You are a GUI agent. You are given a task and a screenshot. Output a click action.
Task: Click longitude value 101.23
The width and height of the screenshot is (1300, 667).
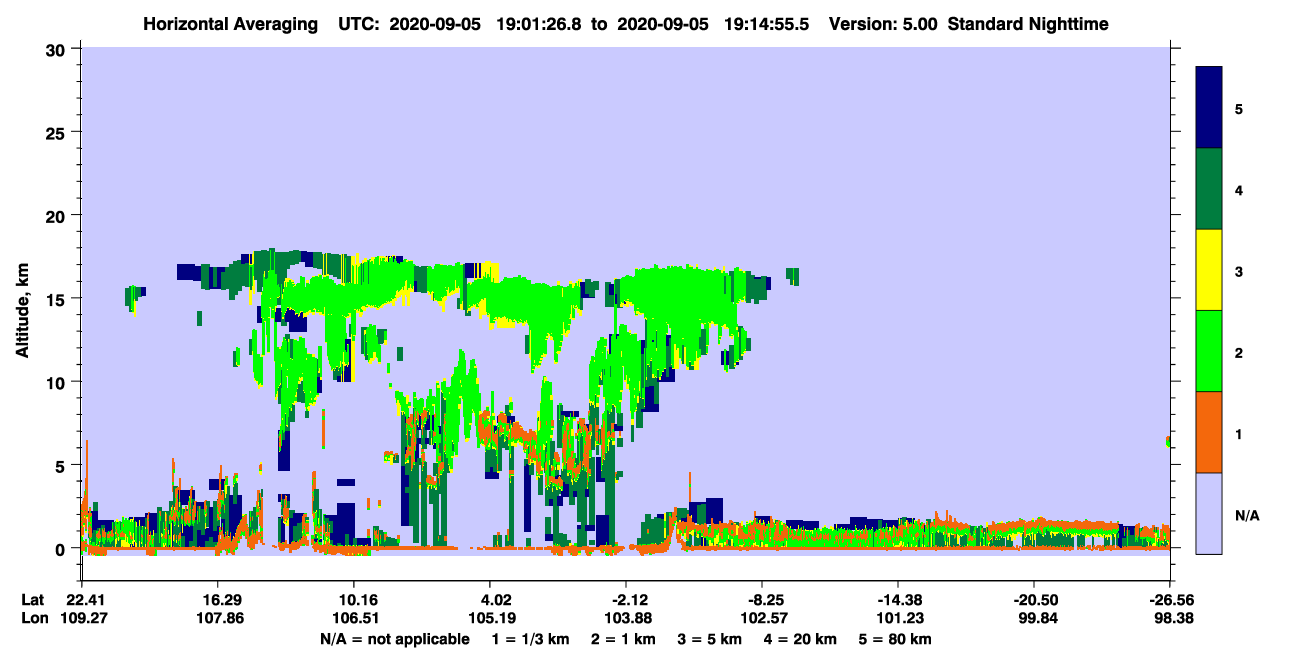tap(898, 618)
